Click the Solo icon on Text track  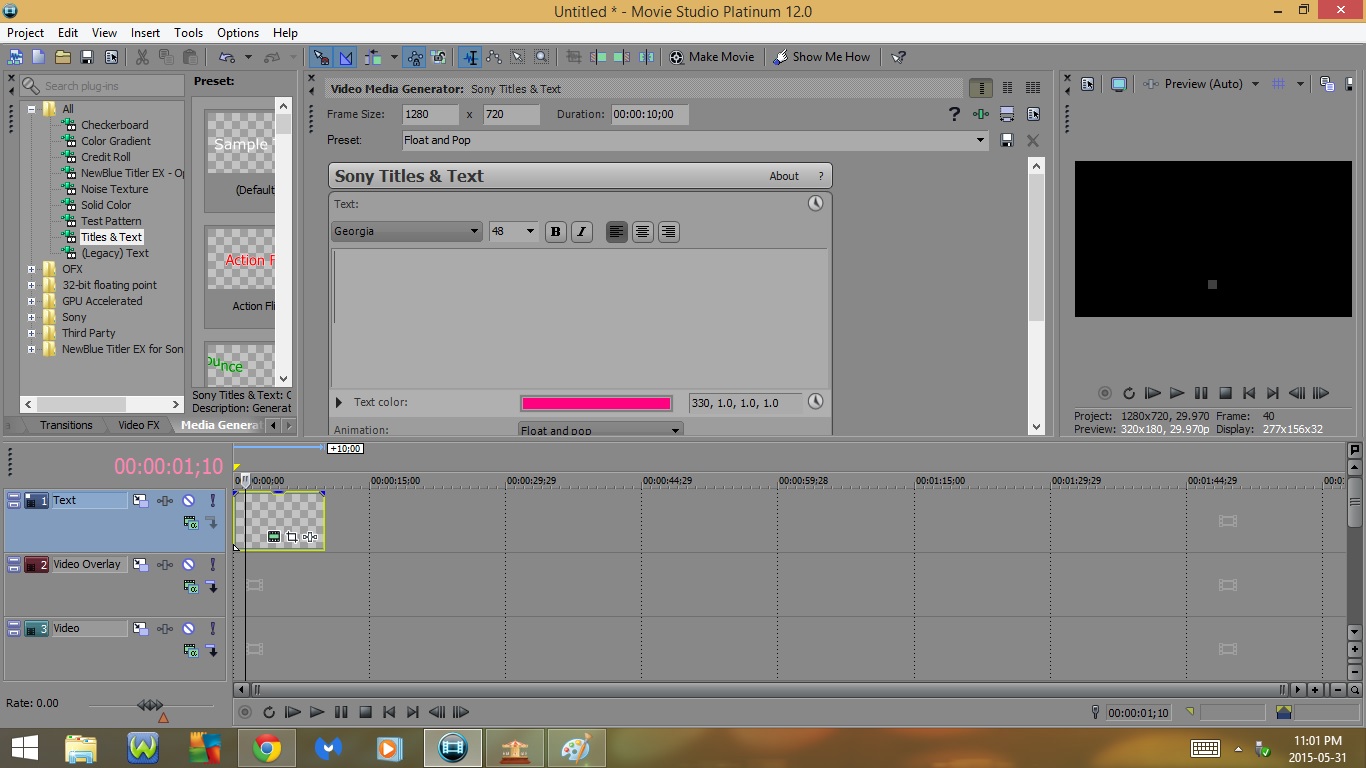212,500
